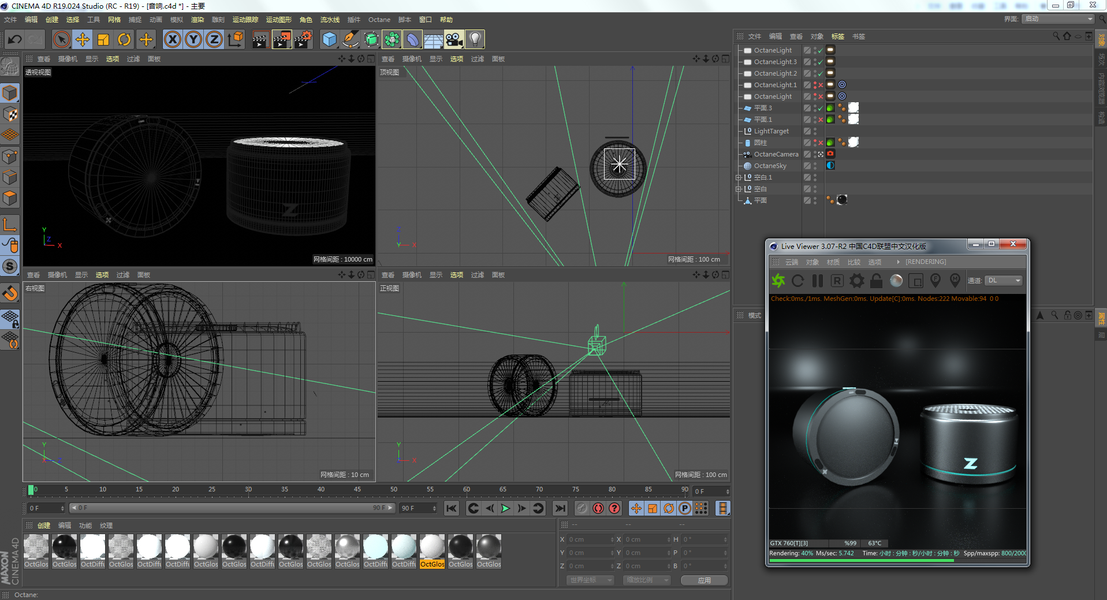Open the 文件 menu in main menu bar
The height and width of the screenshot is (600, 1107).
[11, 20]
